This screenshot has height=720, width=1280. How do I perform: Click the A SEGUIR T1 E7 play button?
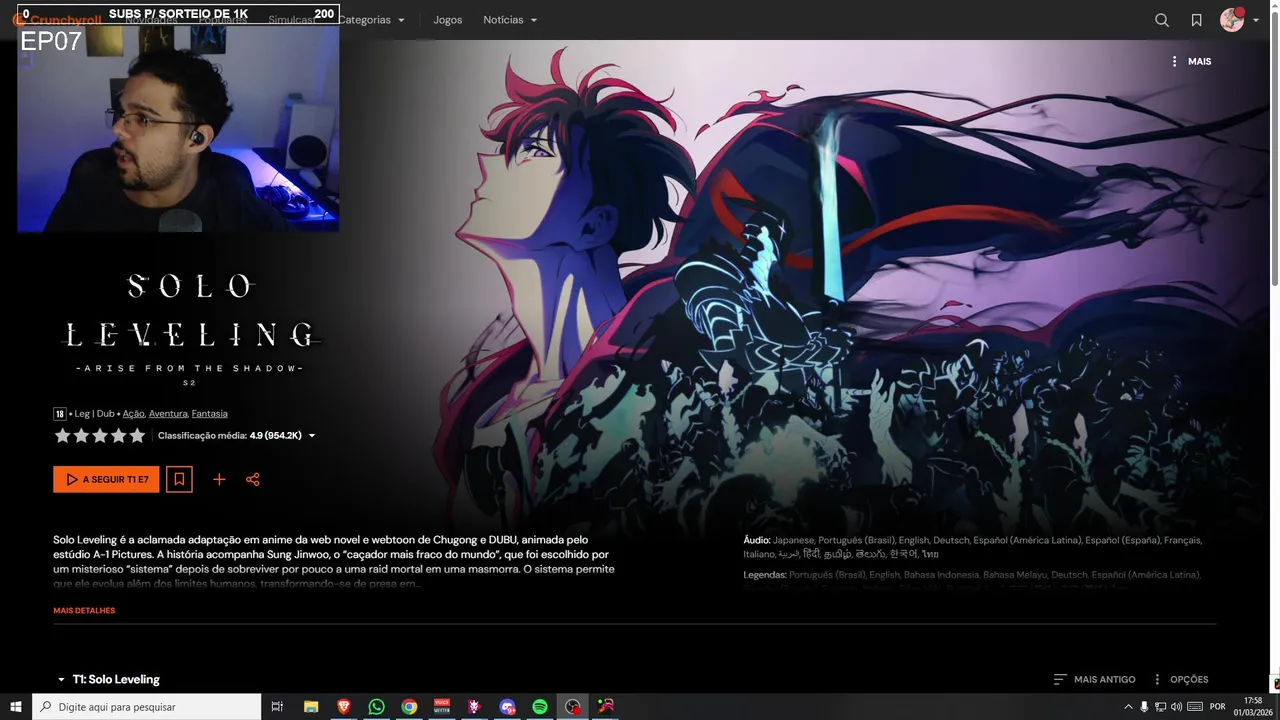tap(106, 480)
